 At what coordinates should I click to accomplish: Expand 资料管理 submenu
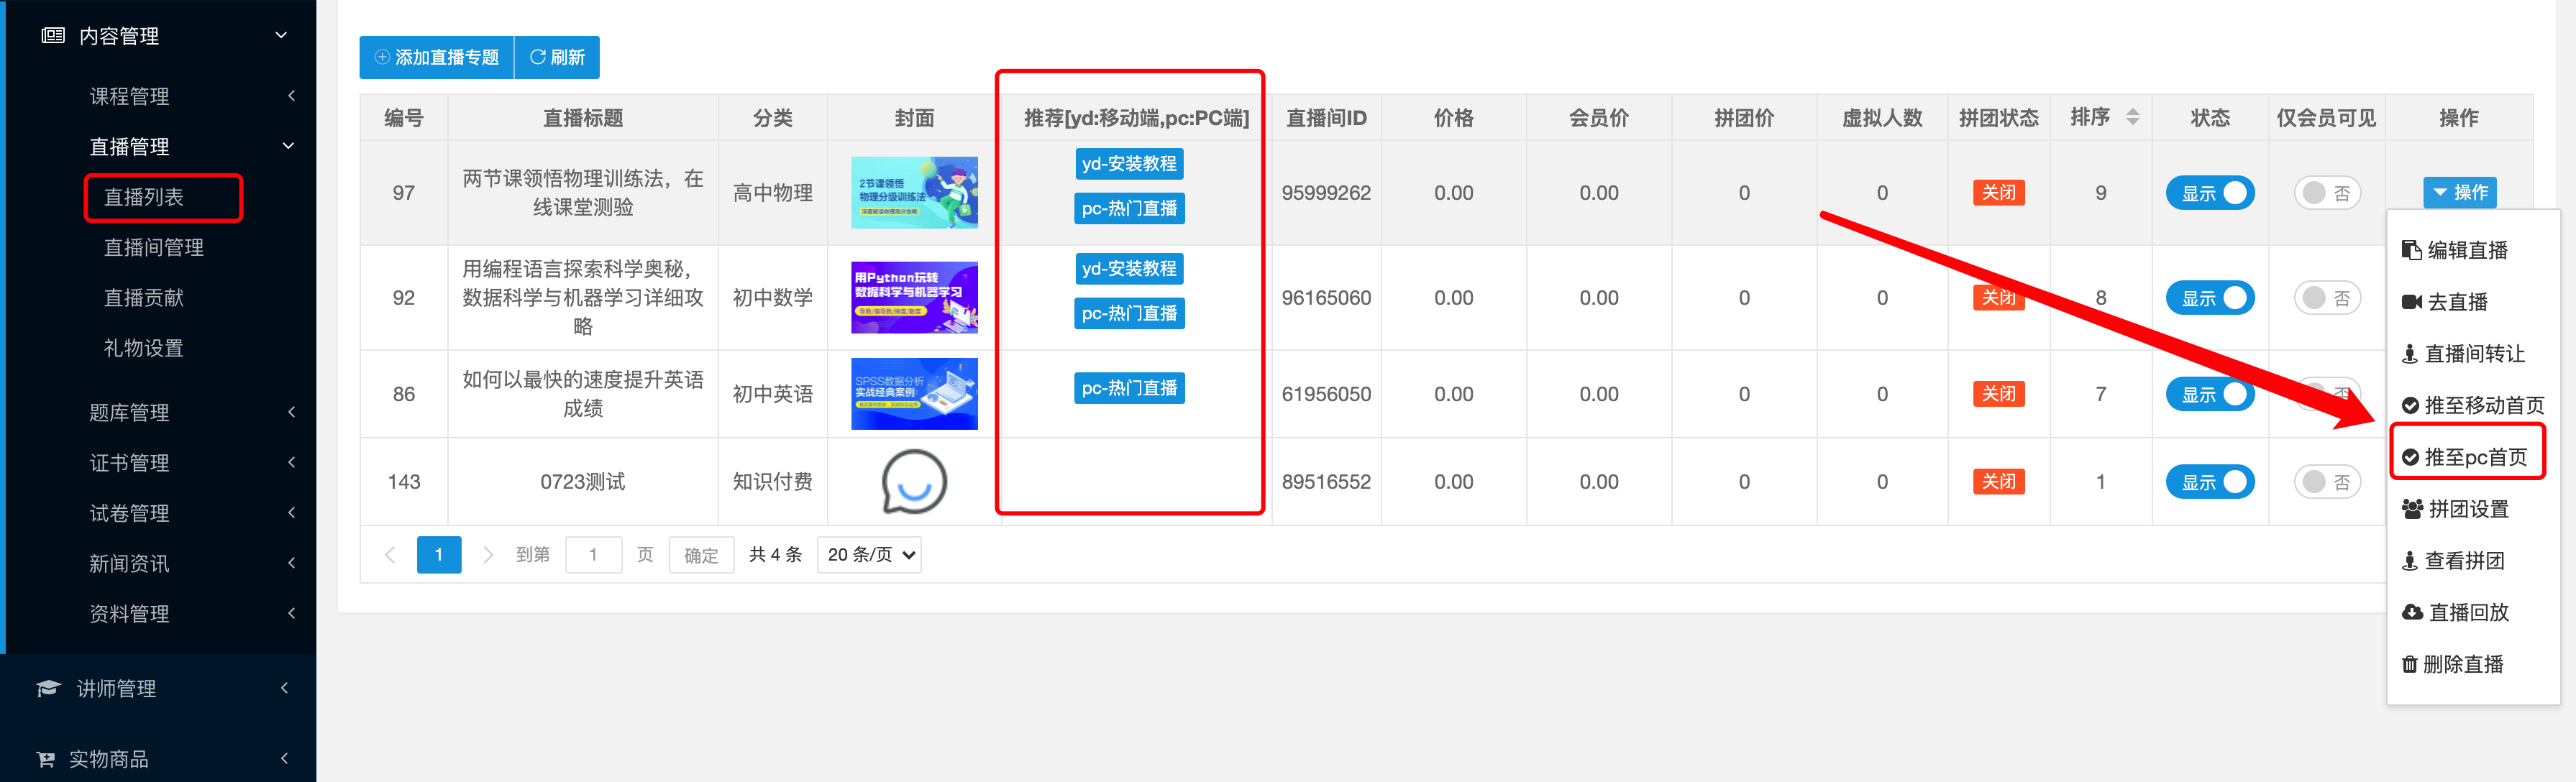click(291, 613)
